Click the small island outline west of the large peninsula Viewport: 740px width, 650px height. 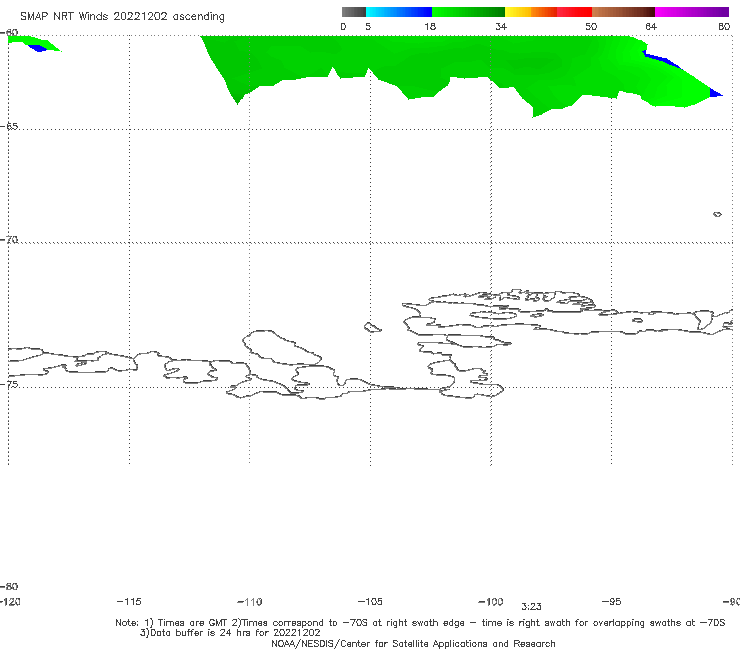click(372, 327)
